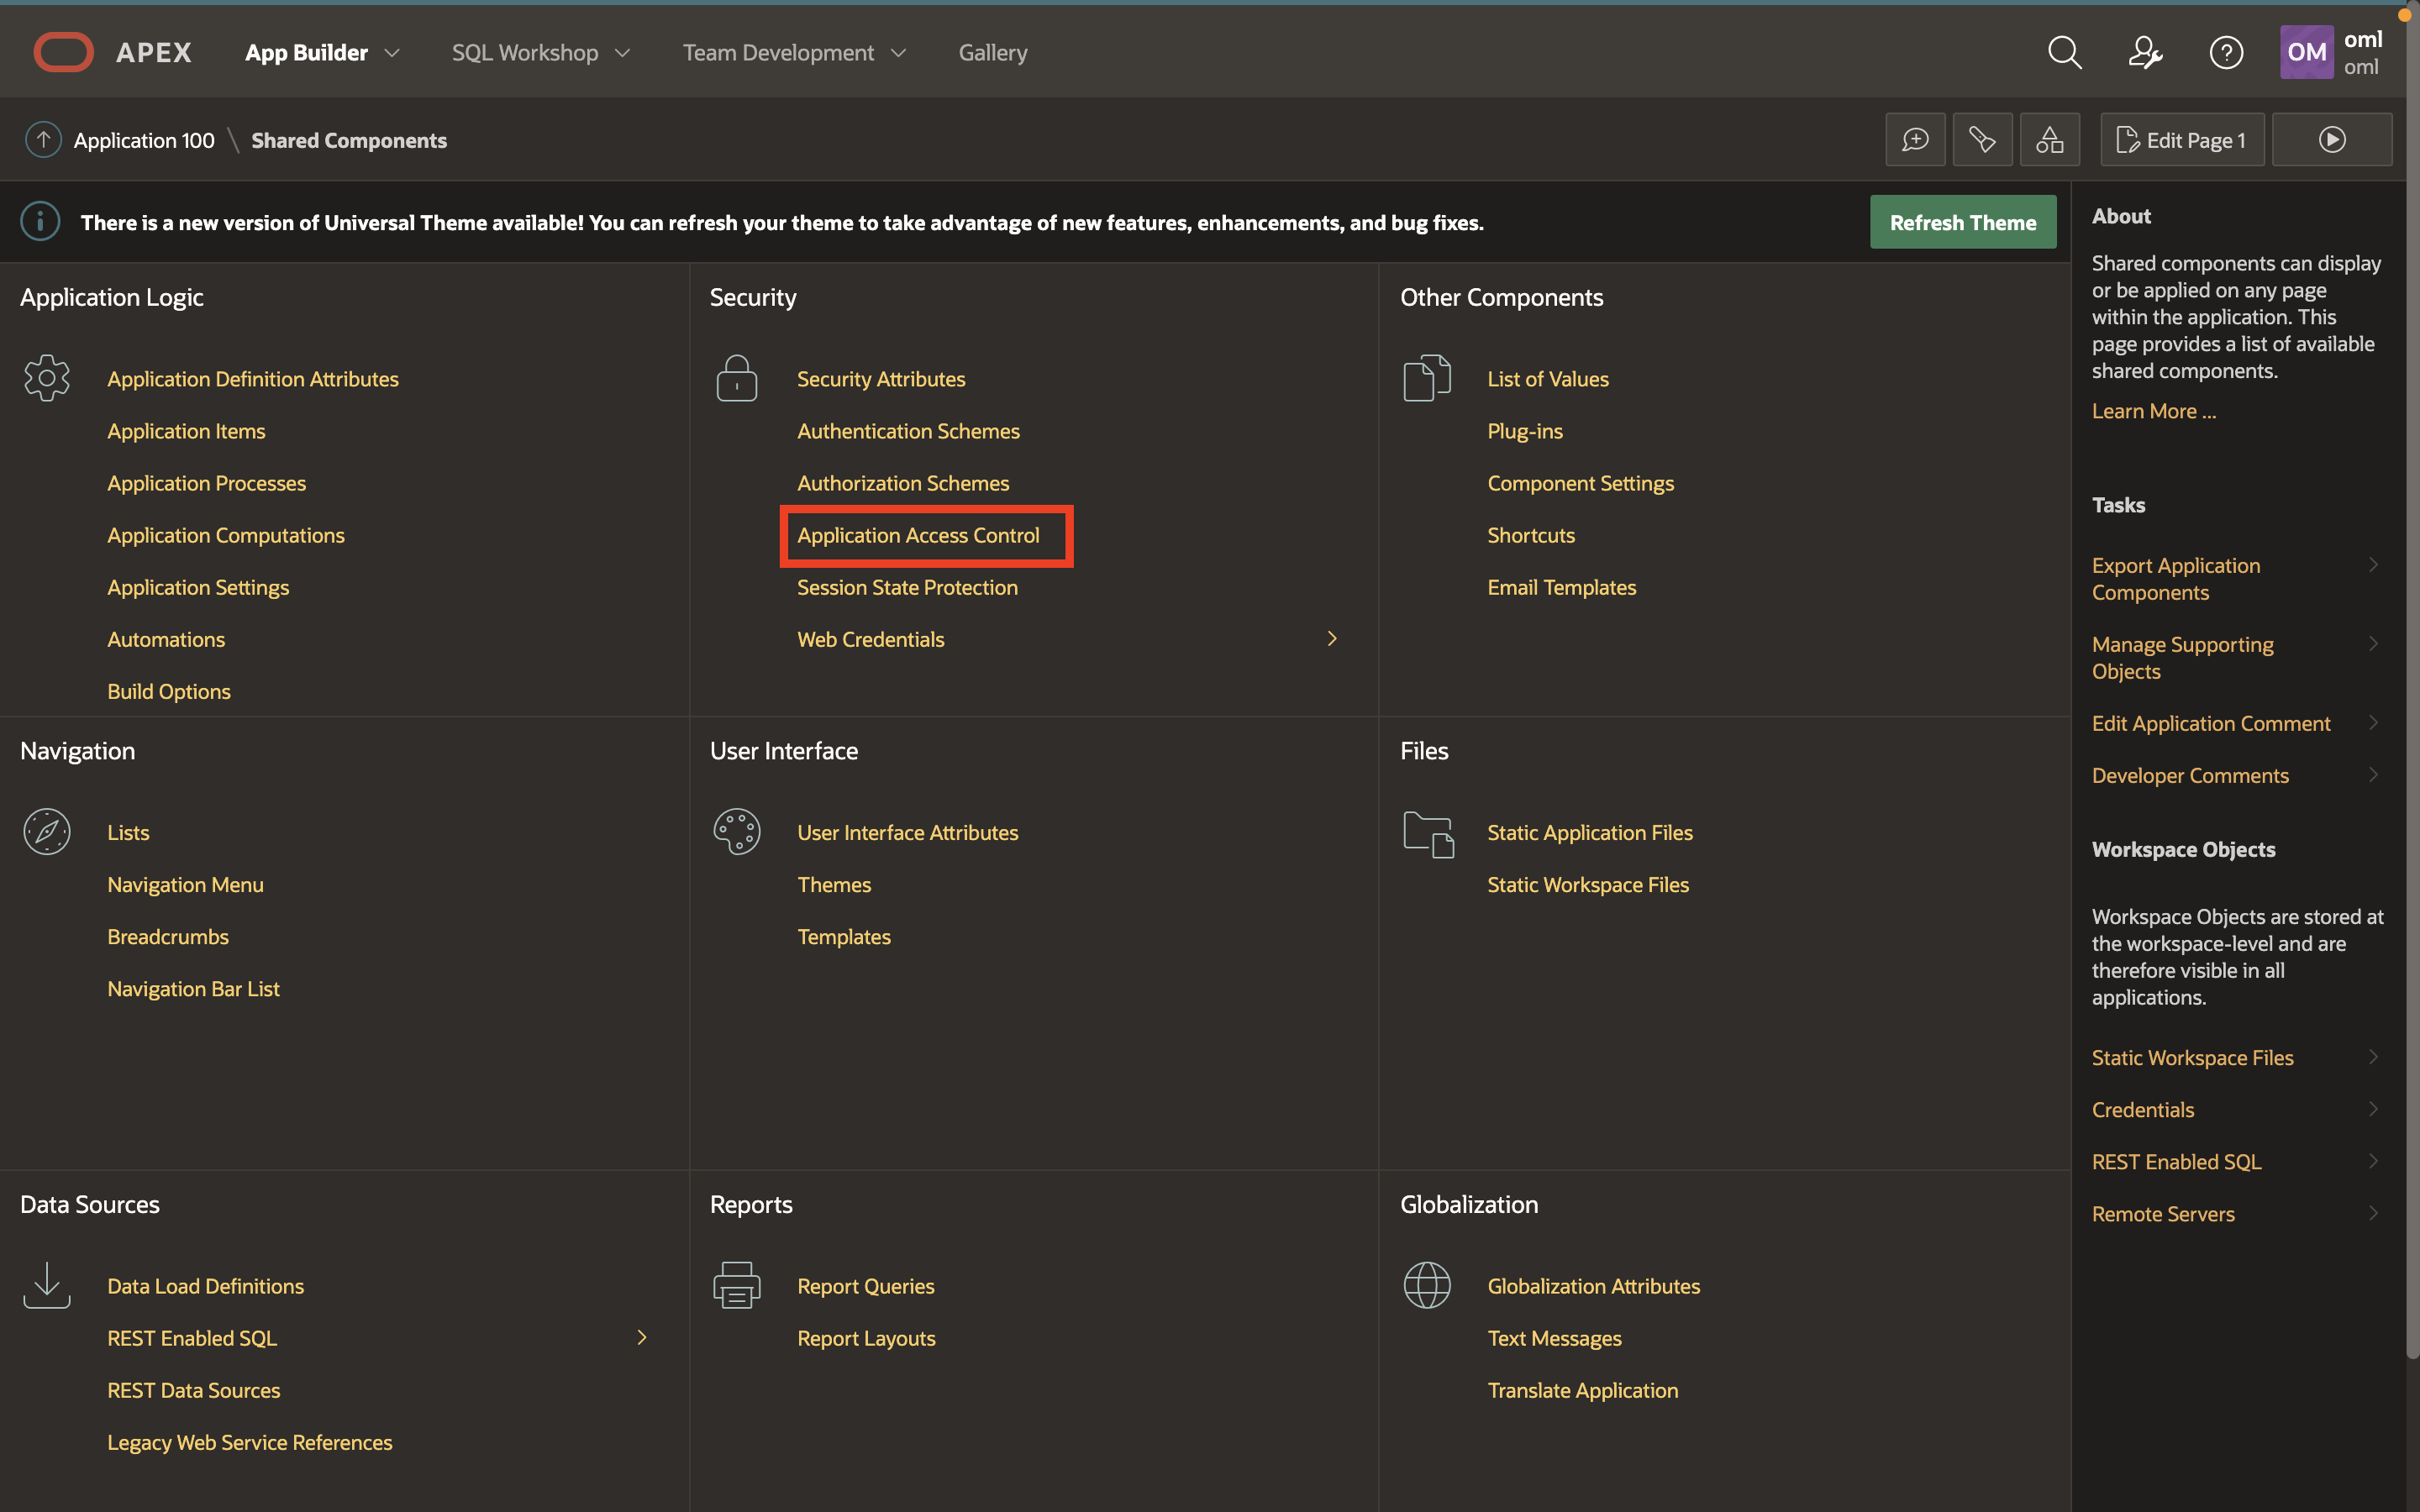The width and height of the screenshot is (2420, 1512).
Task: Open the help question mark icon
Action: click(2226, 52)
